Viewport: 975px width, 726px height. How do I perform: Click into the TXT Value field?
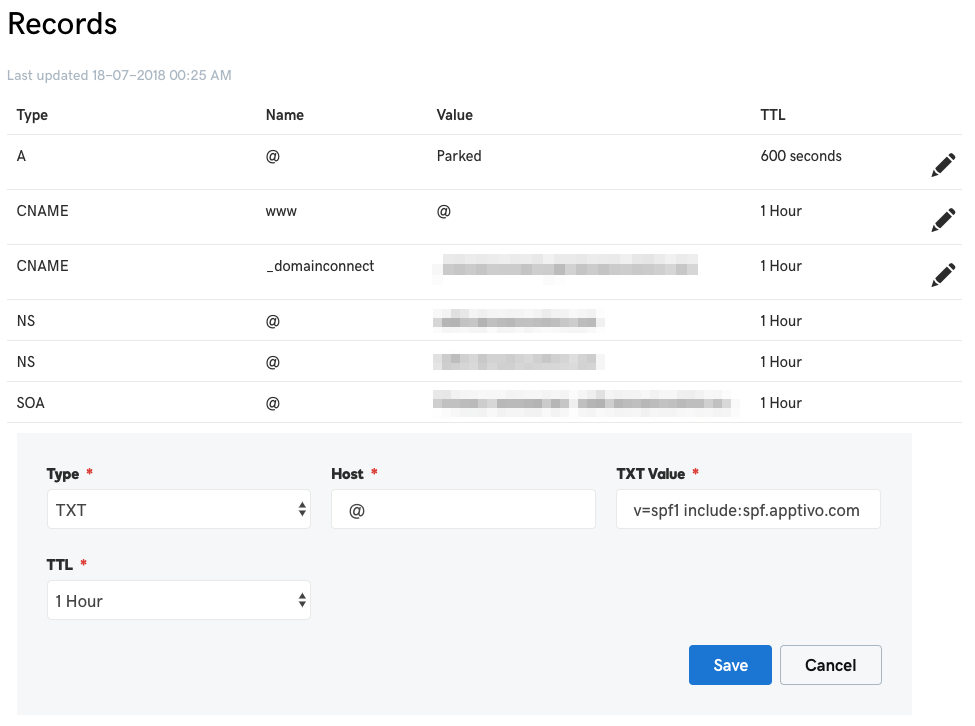tap(747, 510)
